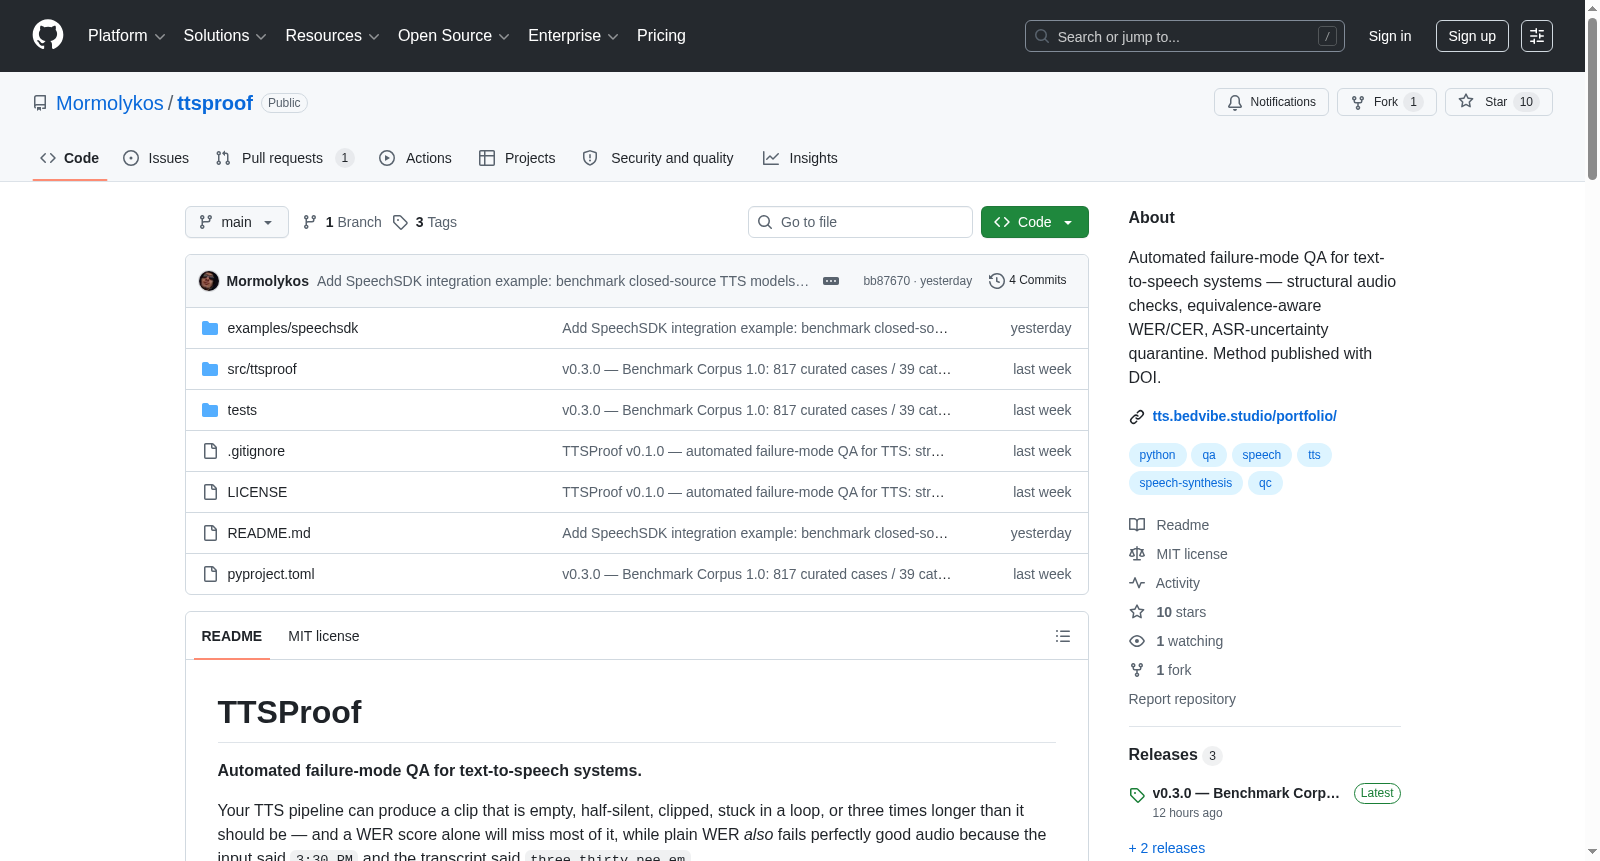Click the history clock icon by Commits
Image resolution: width=1600 pixels, height=861 pixels.
click(996, 281)
